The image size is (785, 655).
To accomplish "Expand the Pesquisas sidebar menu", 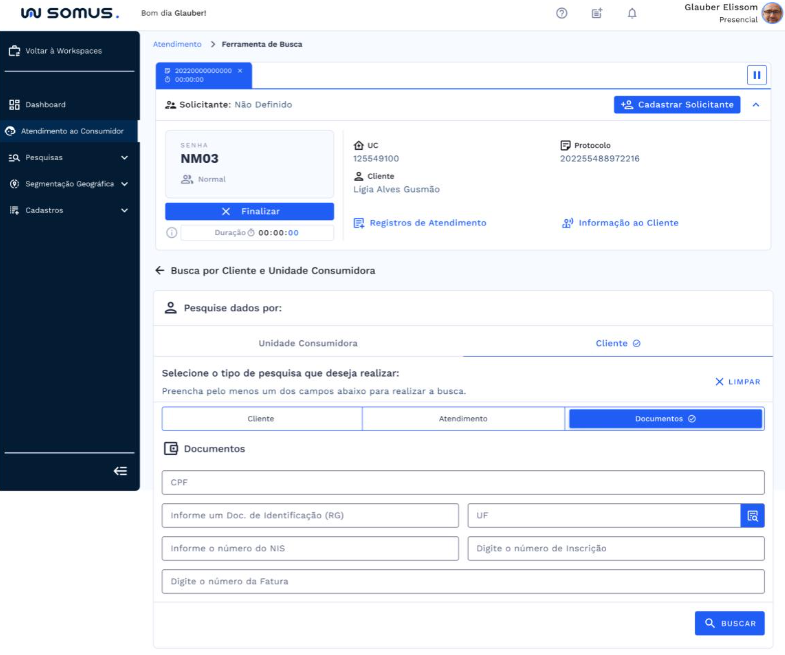I will [124, 157].
